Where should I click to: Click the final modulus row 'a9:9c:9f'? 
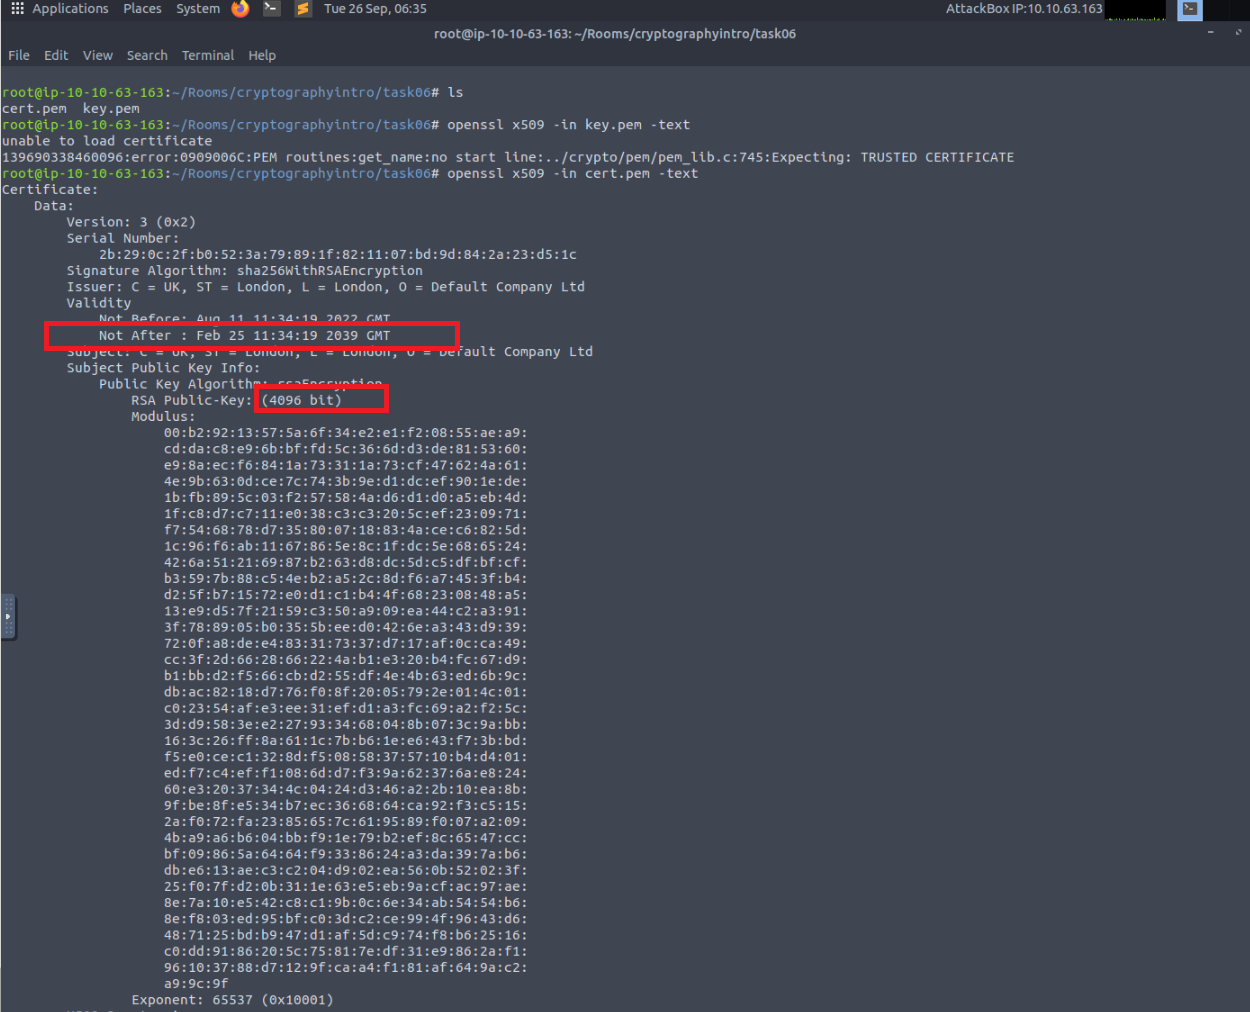(196, 983)
